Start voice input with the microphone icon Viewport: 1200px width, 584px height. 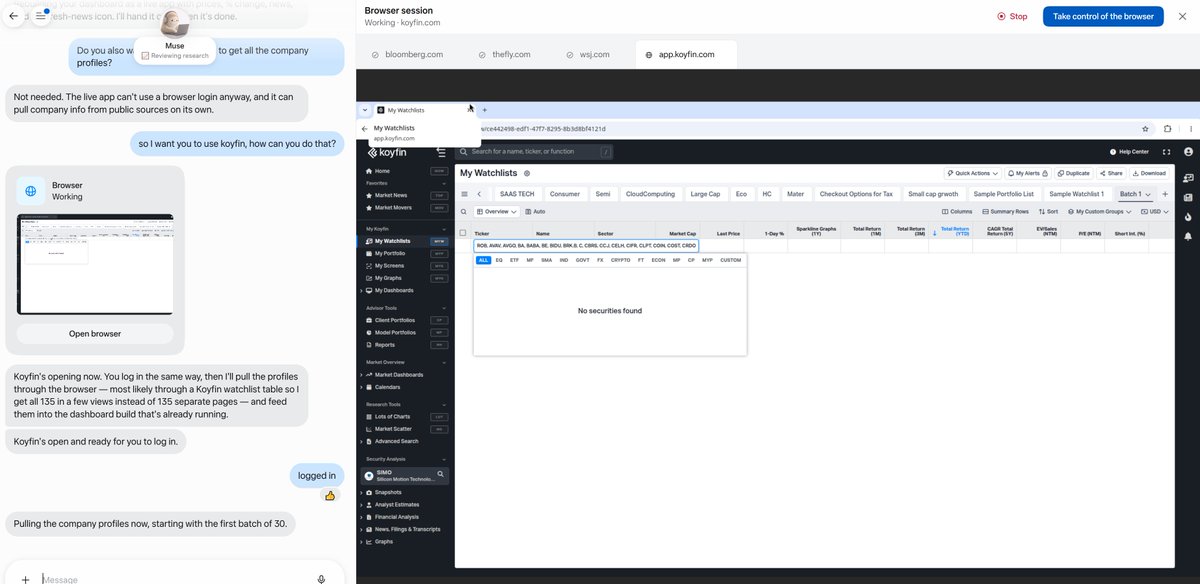point(321,578)
